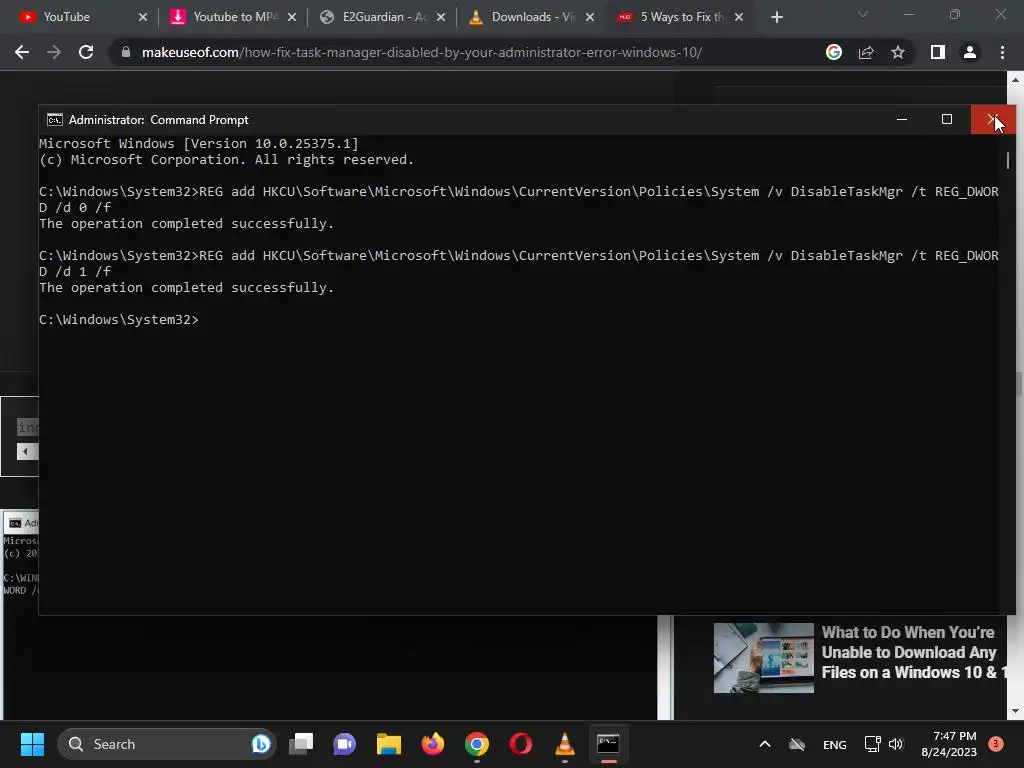Viewport: 1024px width, 768px height.
Task: Select Command Prompt taskbar icon
Action: [x=608, y=744]
